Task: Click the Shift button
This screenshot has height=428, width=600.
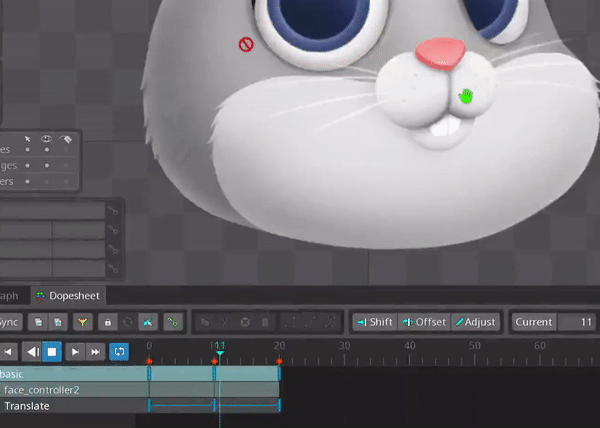Action: (375, 322)
